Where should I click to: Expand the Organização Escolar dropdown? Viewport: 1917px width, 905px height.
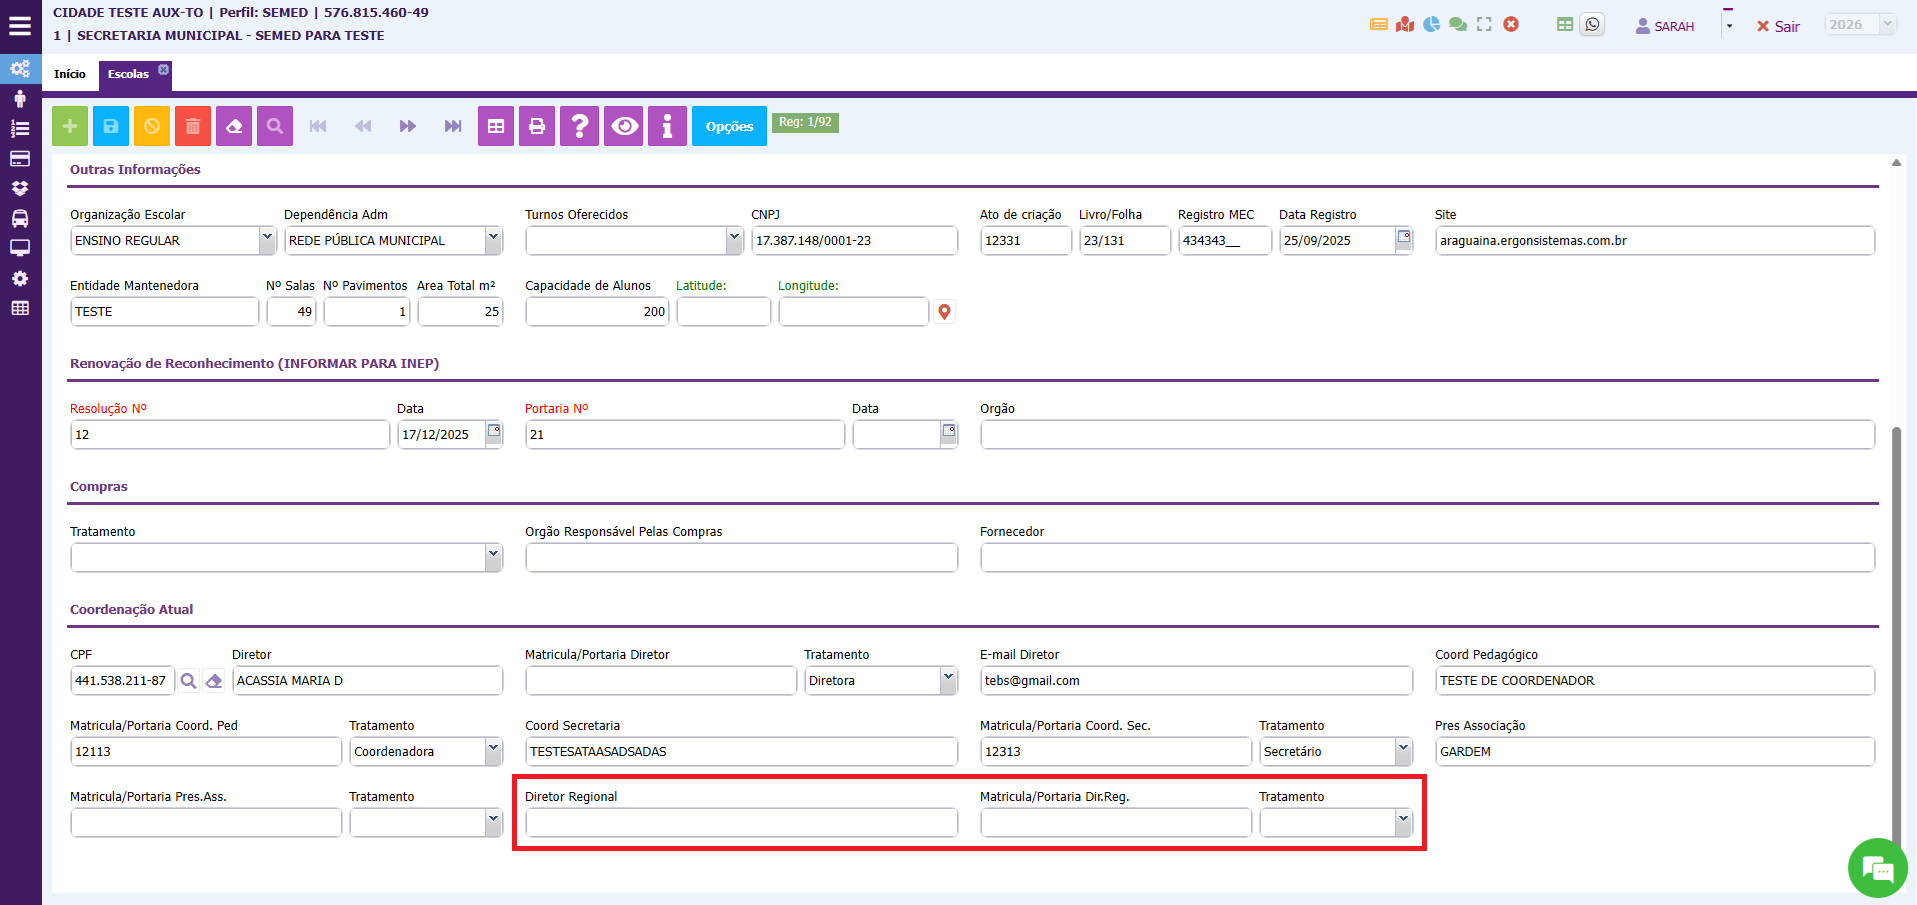coord(267,240)
